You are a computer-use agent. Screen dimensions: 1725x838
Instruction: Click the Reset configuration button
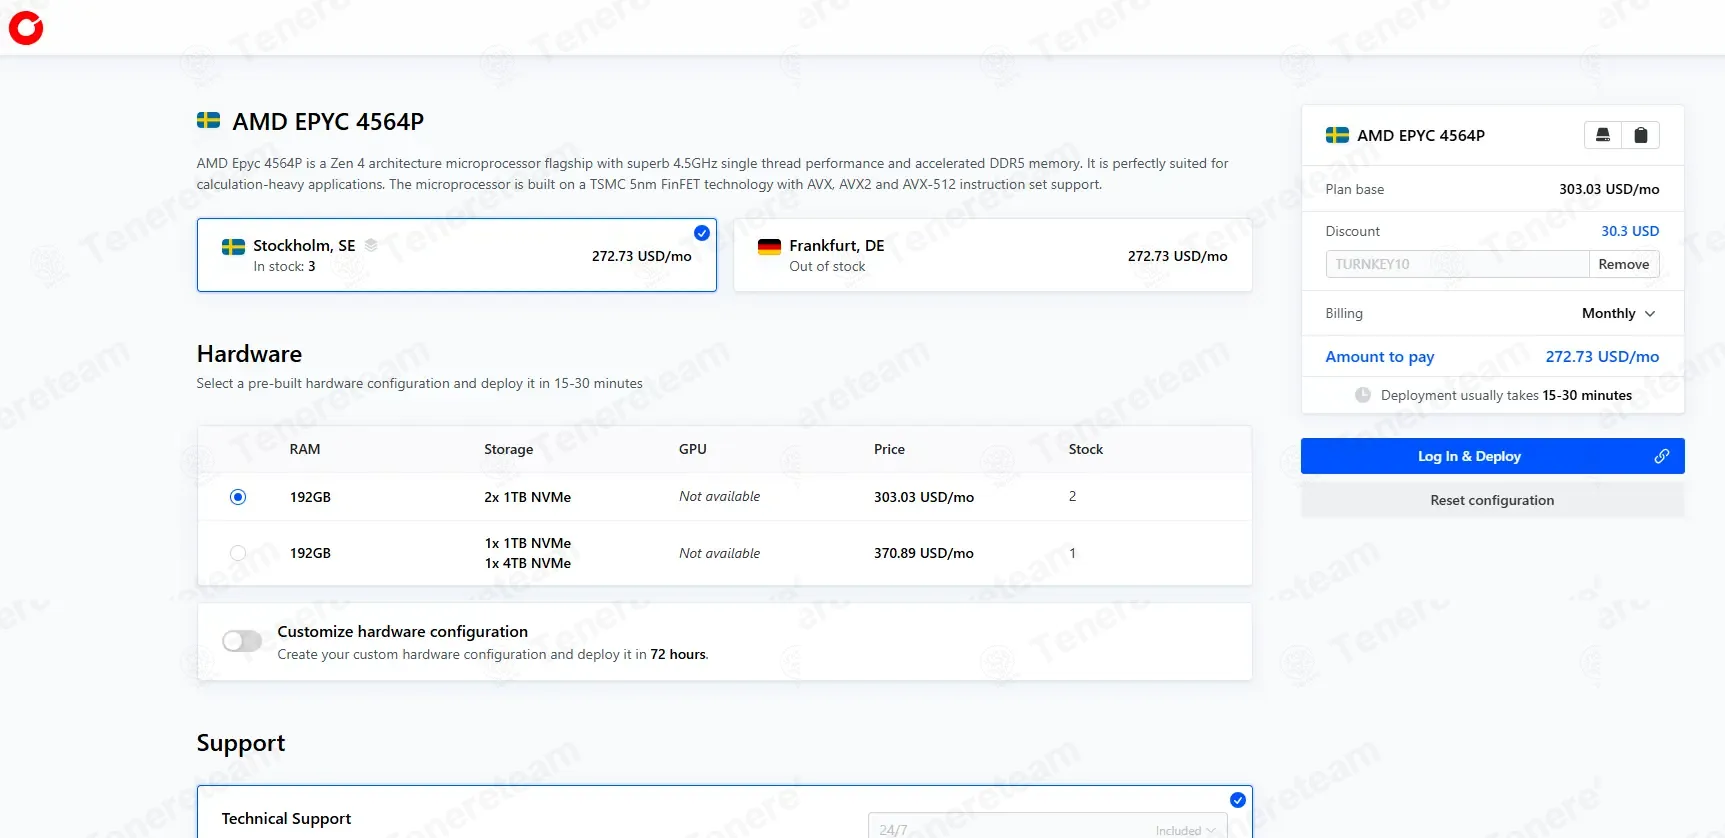(x=1492, y=500)
